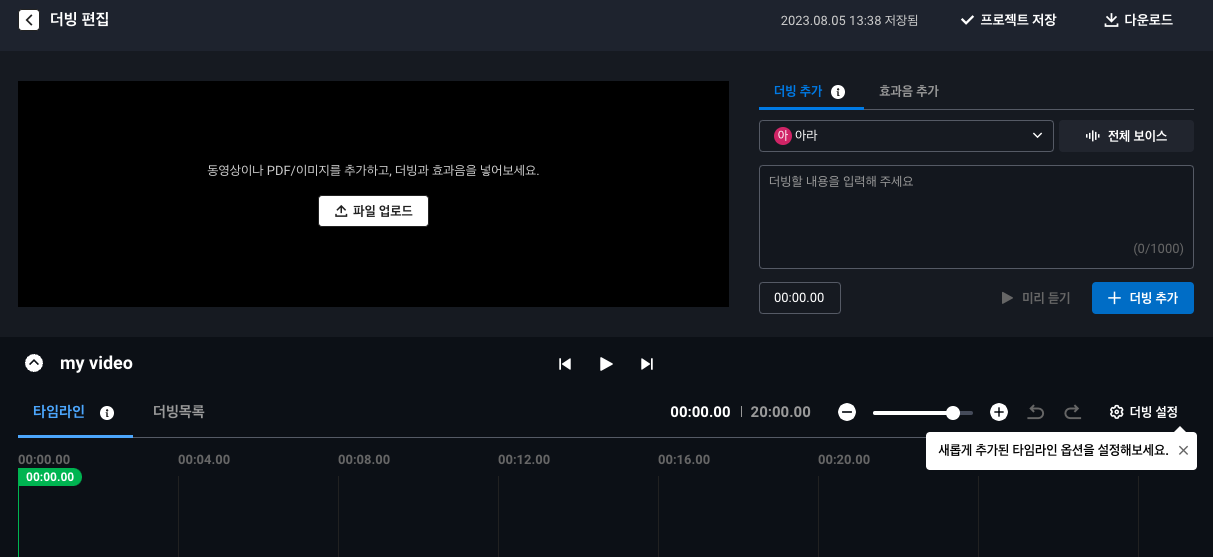Image resolution: width=1213 pixels, height=557 pixels.
Task: Switch to the 효과음 추가 tab
Action: (908, 91)
